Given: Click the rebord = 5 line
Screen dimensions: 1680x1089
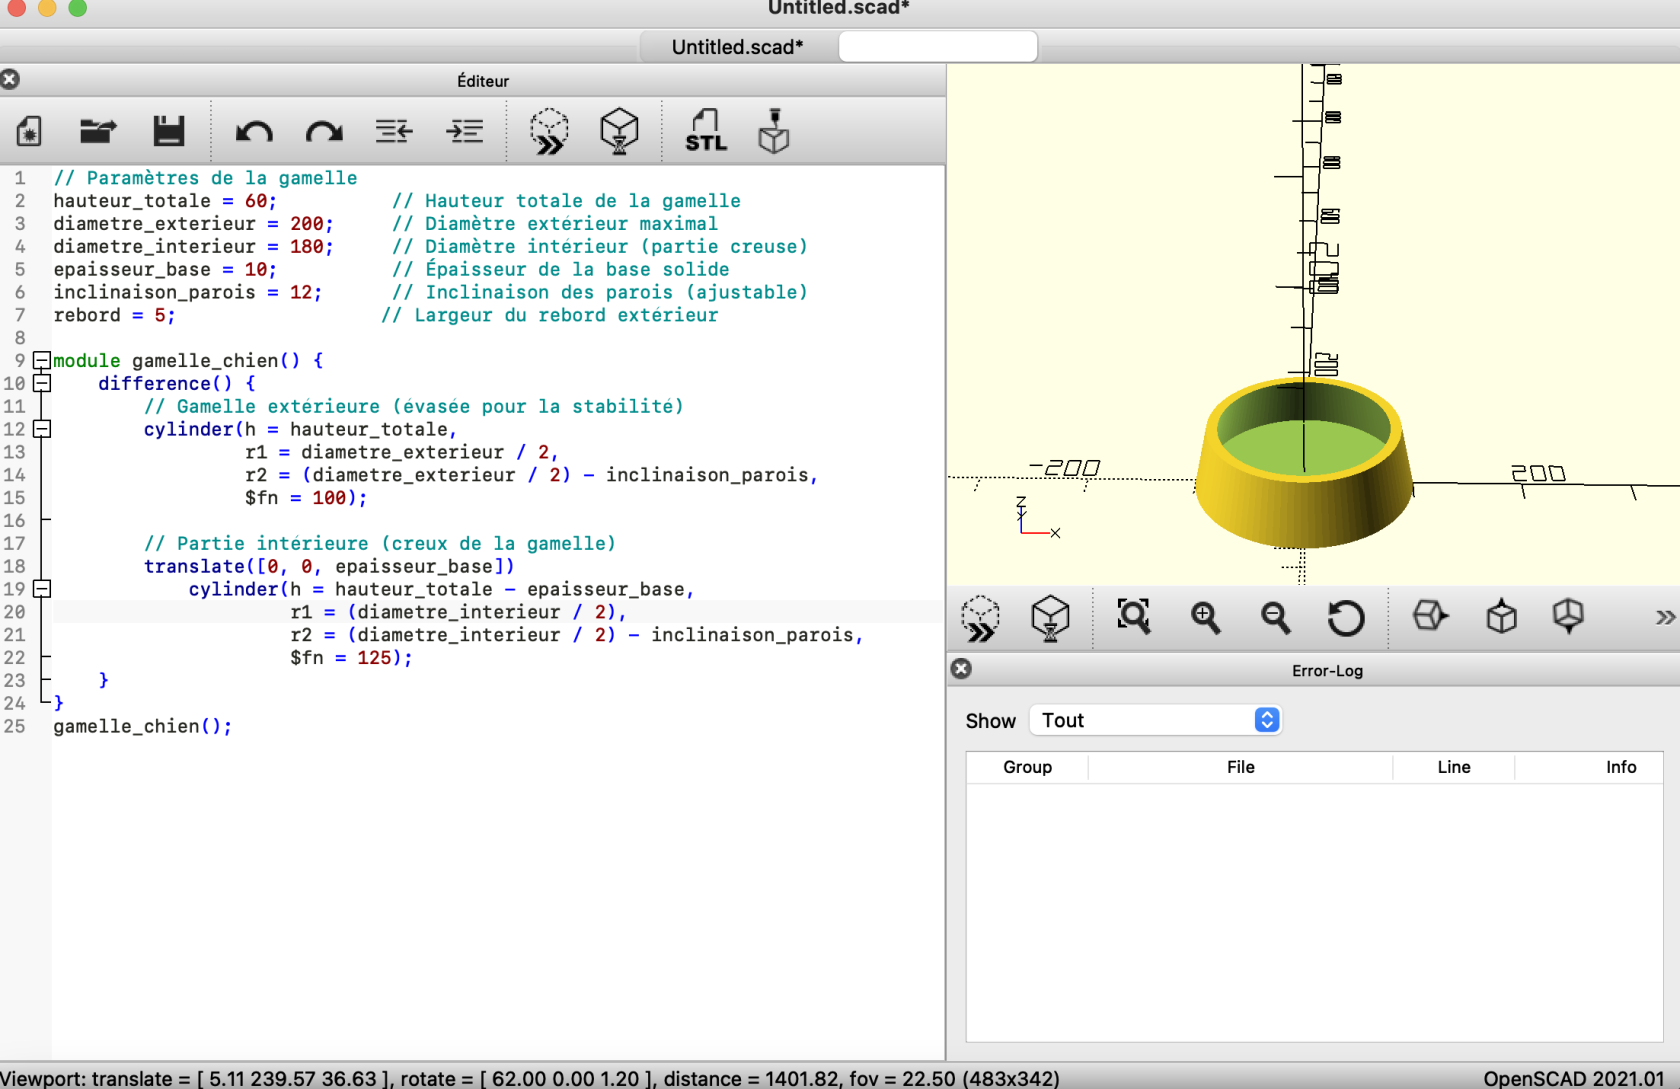Looking at the screenshot, I should [x=114, y=316].
